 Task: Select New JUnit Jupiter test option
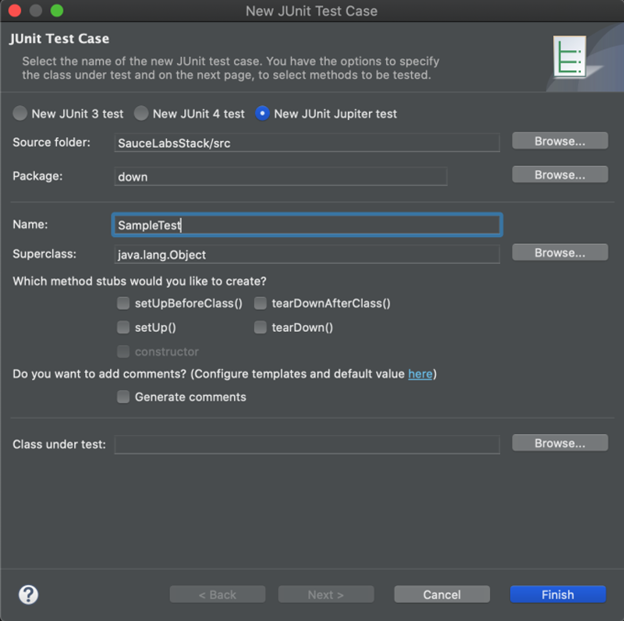[262, 113]
